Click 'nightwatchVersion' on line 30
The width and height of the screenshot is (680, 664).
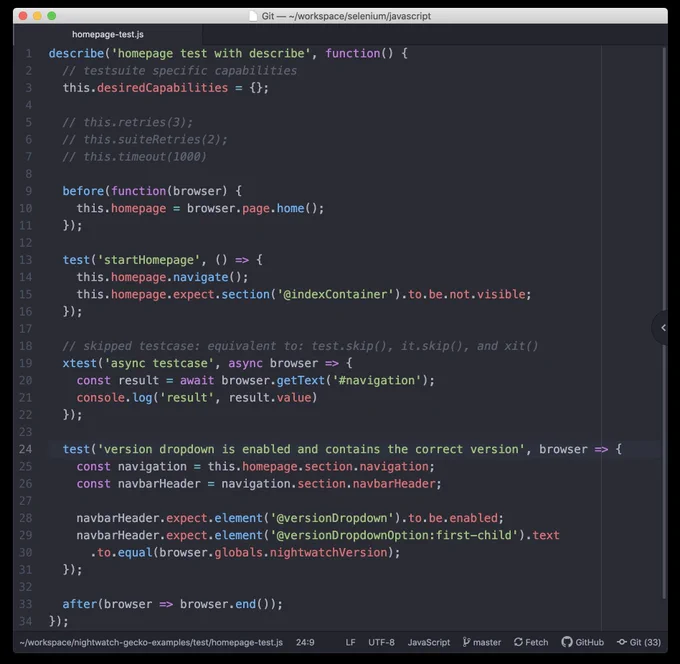(328, 553)
